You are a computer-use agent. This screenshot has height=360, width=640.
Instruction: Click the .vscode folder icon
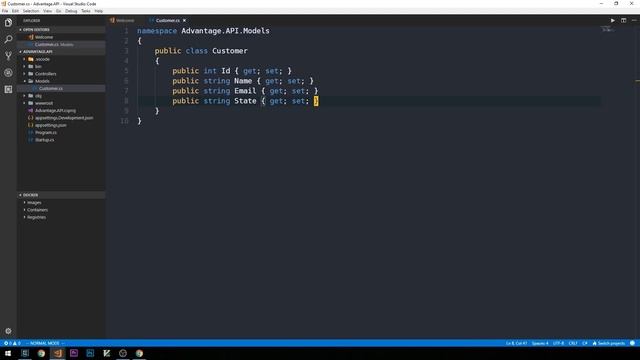[31, 59]
